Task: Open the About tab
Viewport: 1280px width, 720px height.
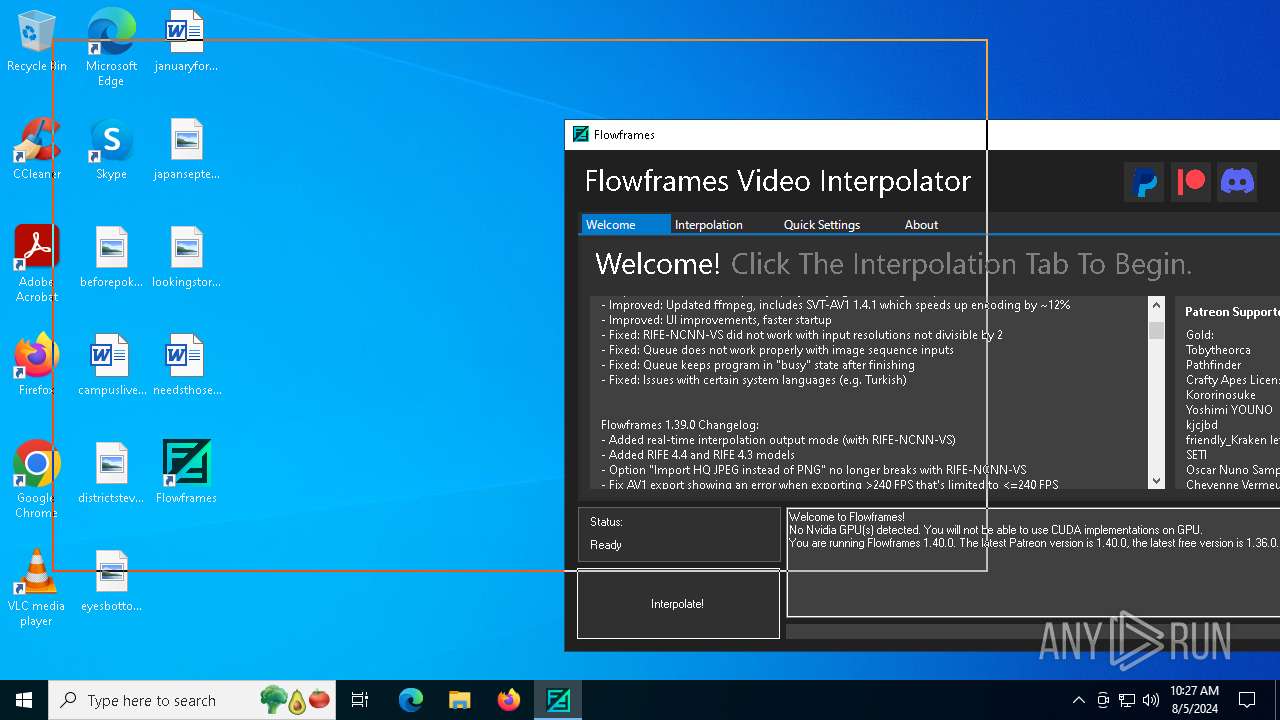Action: [921, 224]
